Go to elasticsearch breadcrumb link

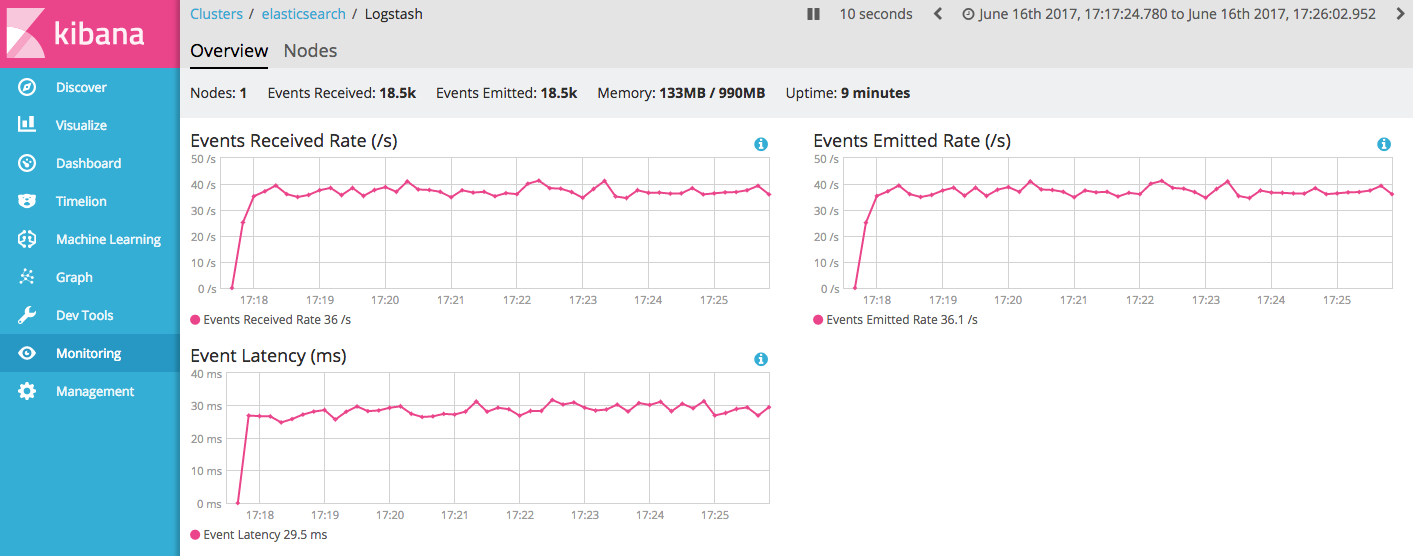coord(303,14)
